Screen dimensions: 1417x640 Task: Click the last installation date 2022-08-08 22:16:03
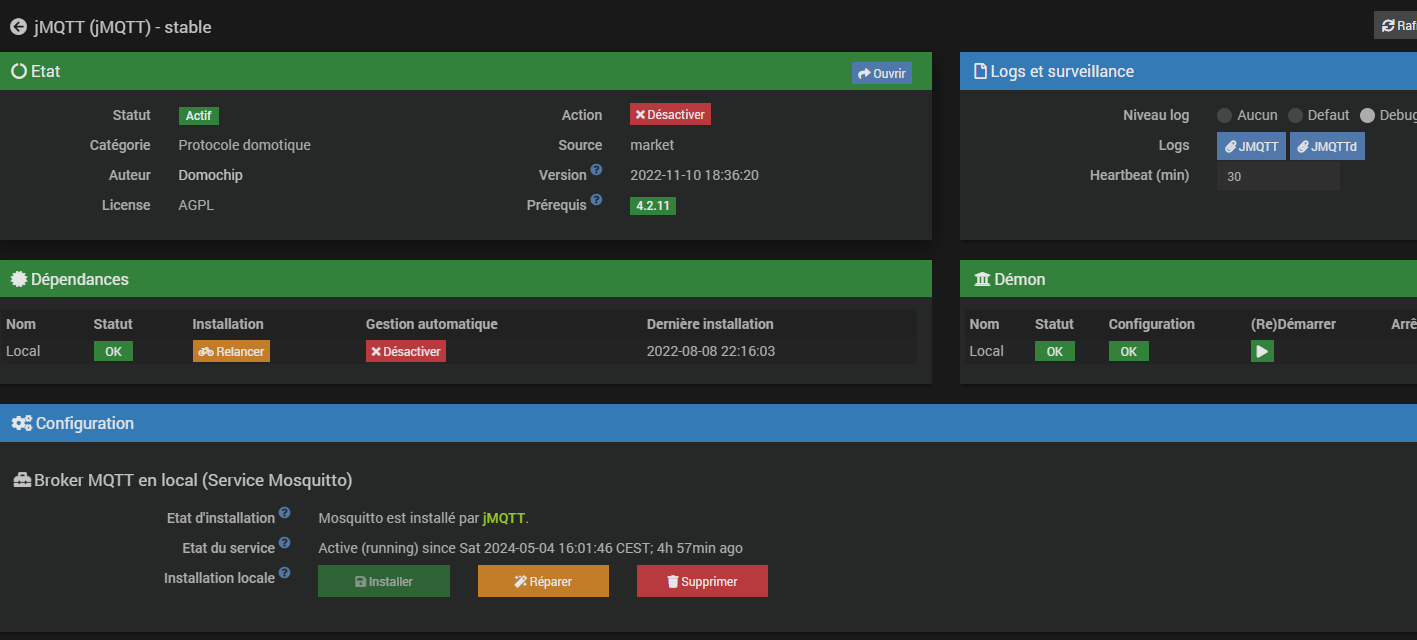(x=711, y=351)
